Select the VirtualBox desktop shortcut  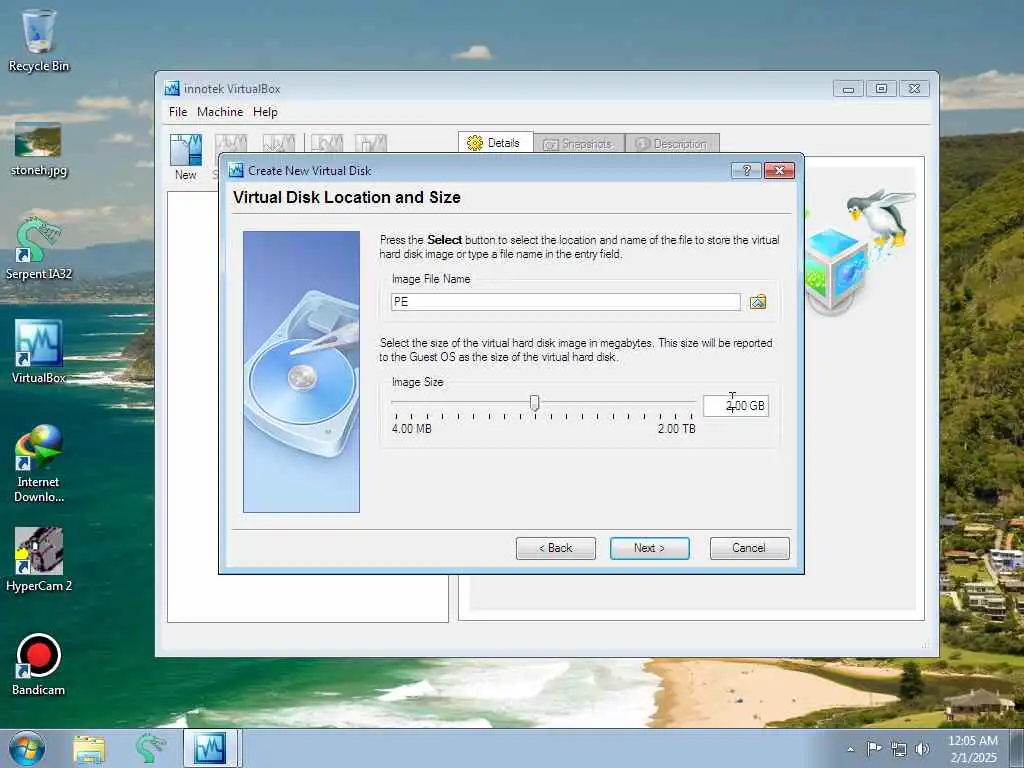tap(39, 351)
